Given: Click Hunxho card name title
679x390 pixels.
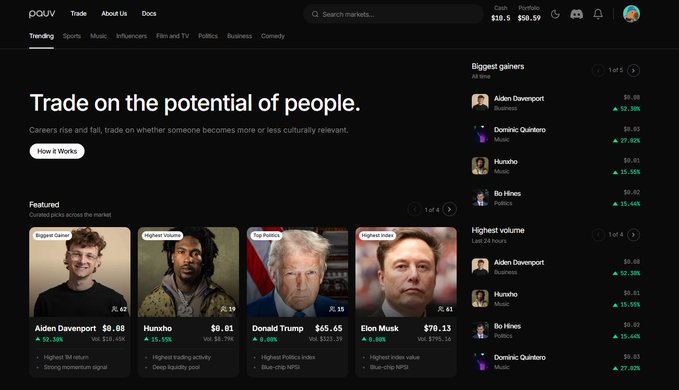Looking at the screenshot, I should (158, 328).
